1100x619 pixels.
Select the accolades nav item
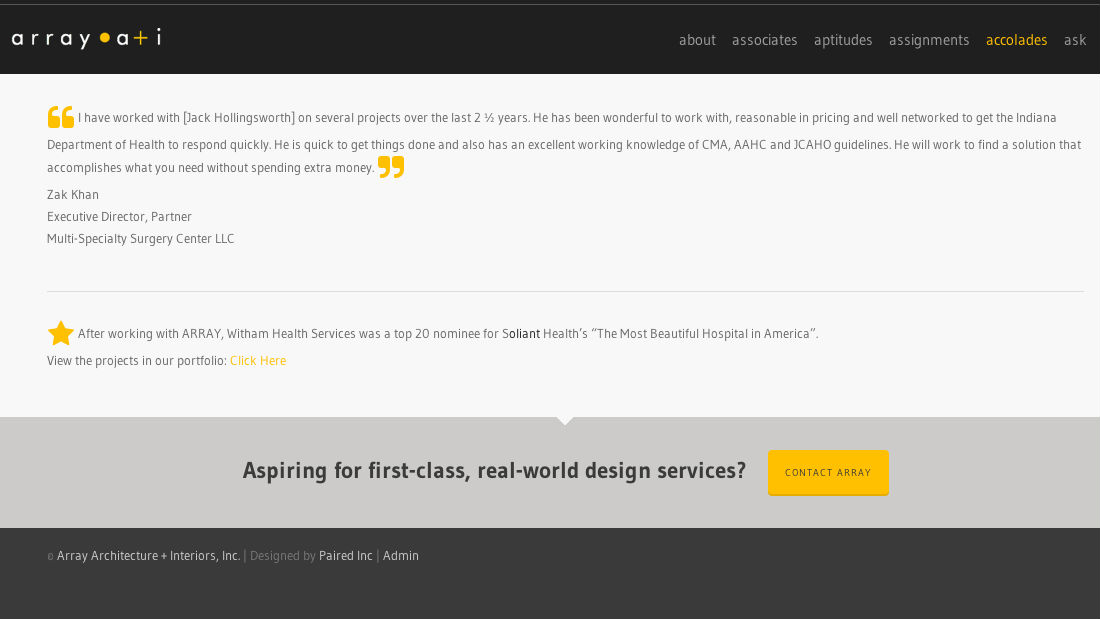click(1016, 40)
